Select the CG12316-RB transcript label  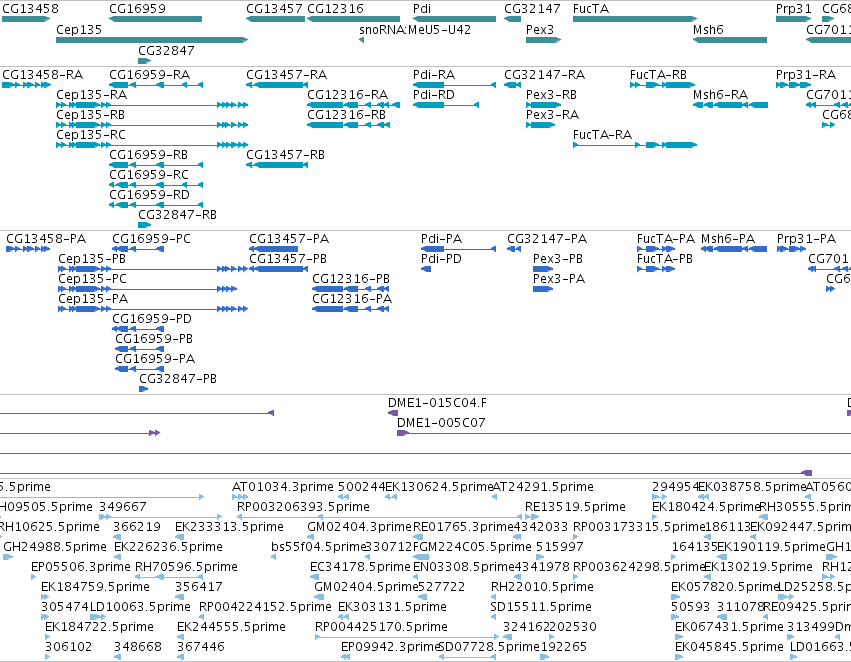pos(347,115)
